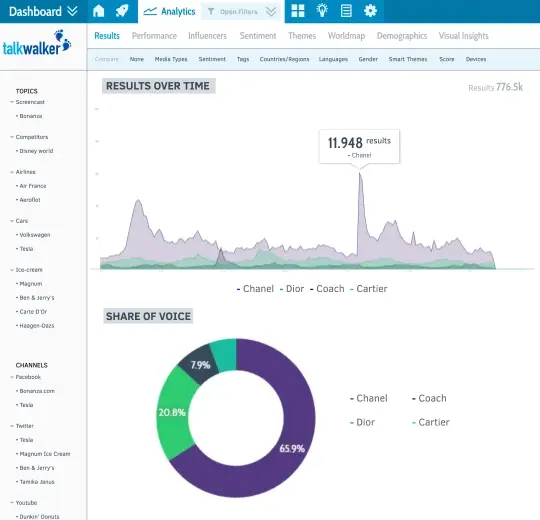Collapse the Cars topic group
The image size is (540, 520).
12,221
